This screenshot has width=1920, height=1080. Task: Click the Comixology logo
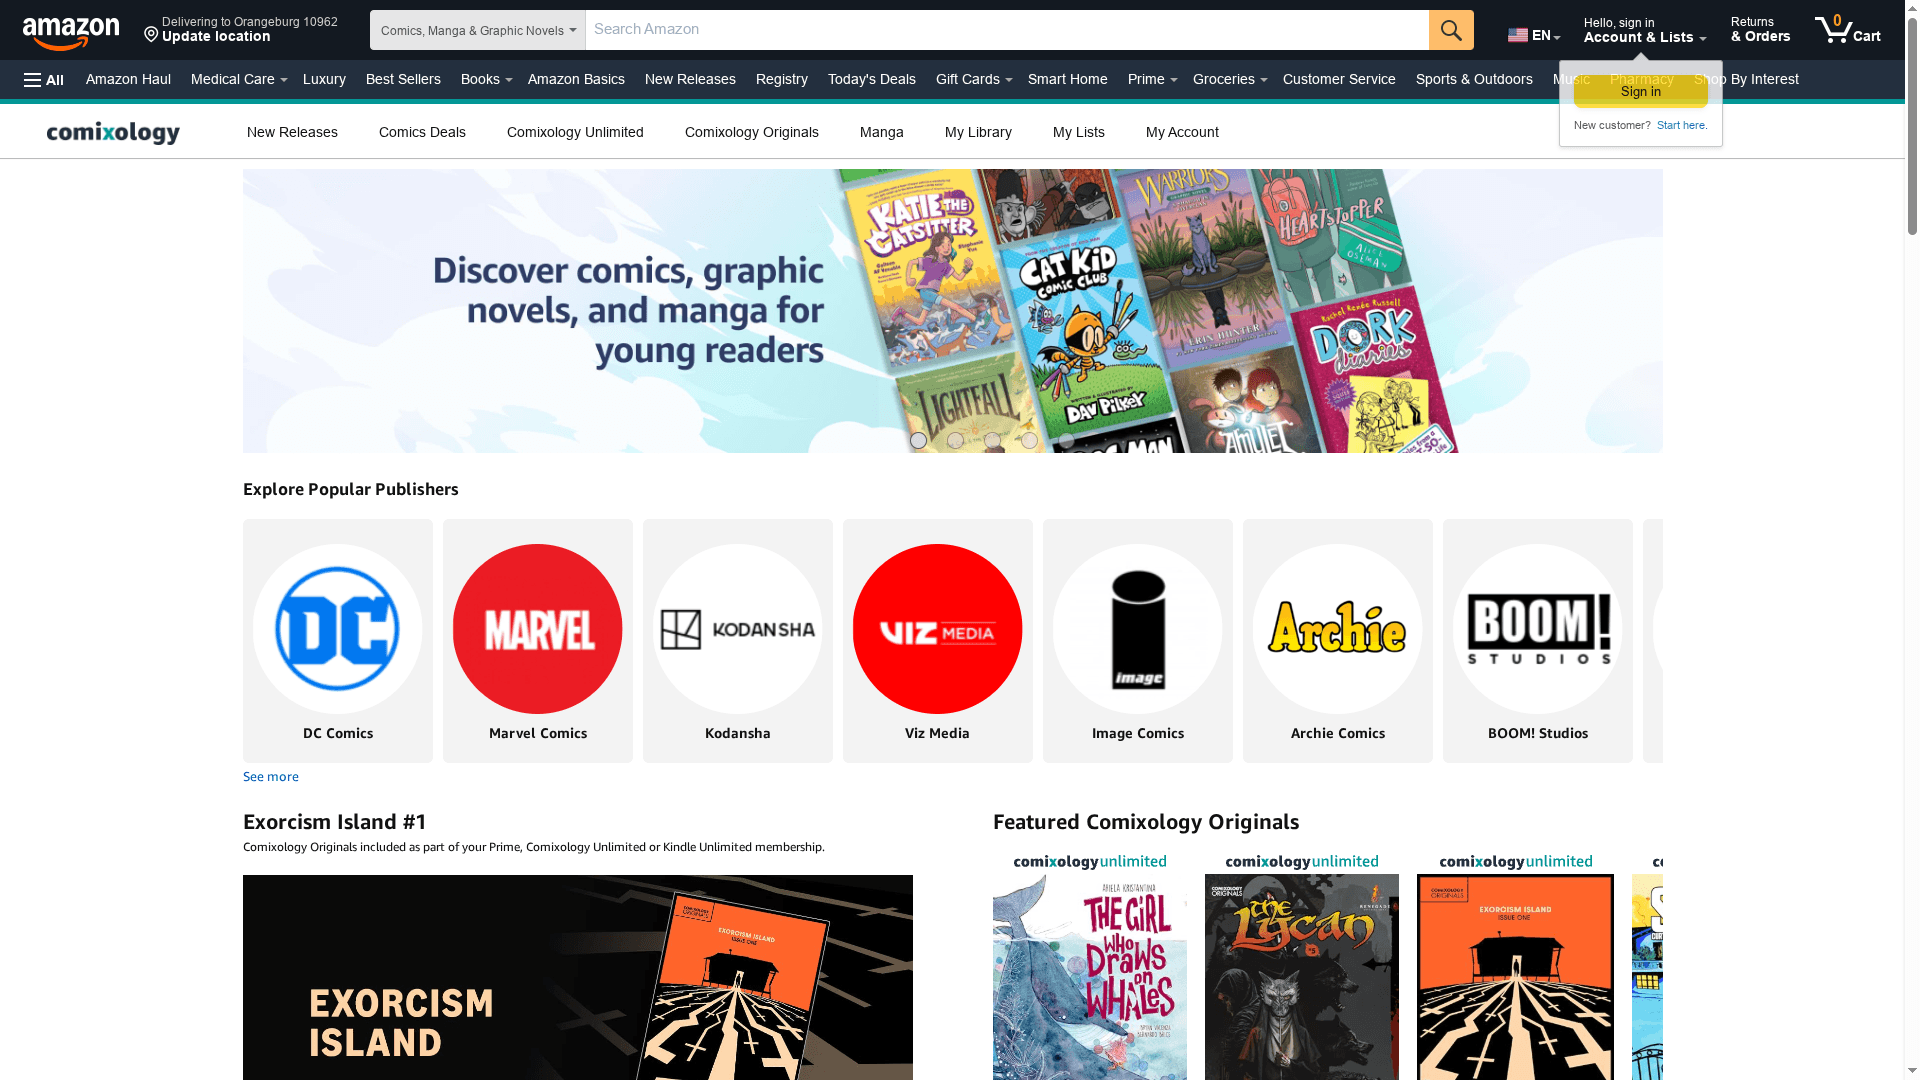tap(113, 131)
